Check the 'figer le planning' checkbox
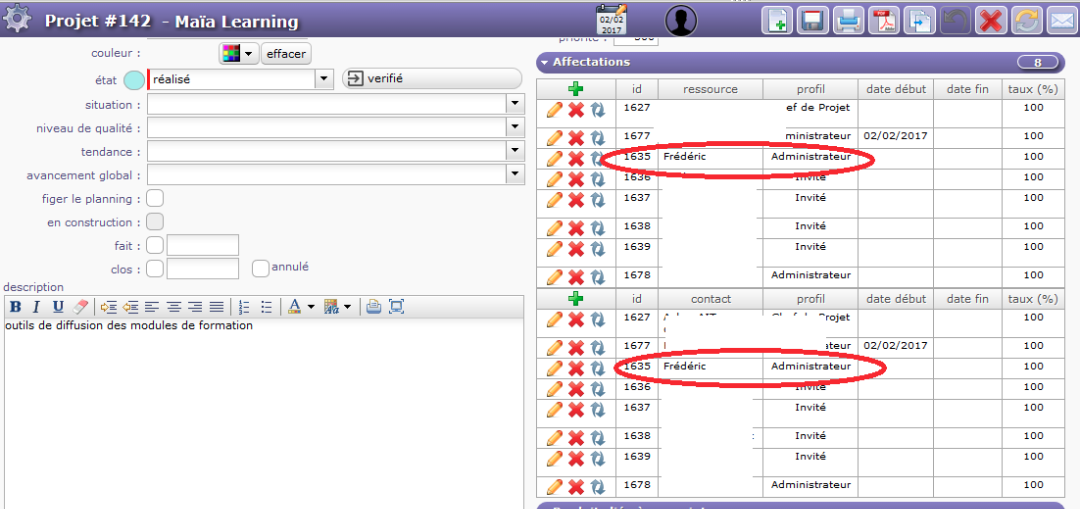The width and height of the screenshot is (1080, 509). coord(155,199)
